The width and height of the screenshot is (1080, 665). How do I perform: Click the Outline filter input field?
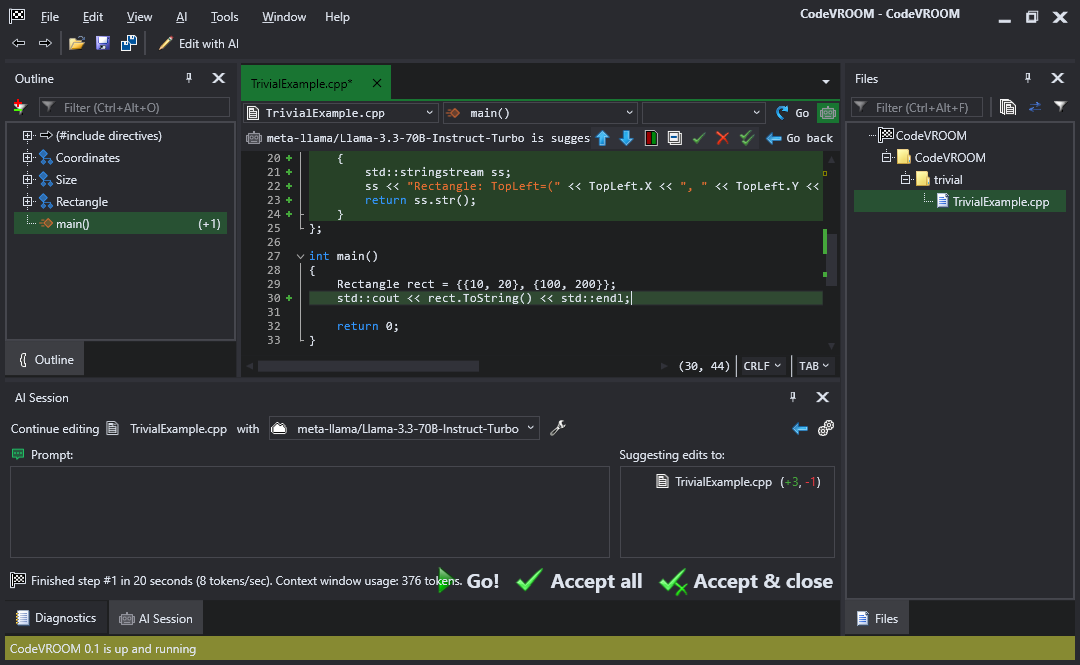(135, 108)
